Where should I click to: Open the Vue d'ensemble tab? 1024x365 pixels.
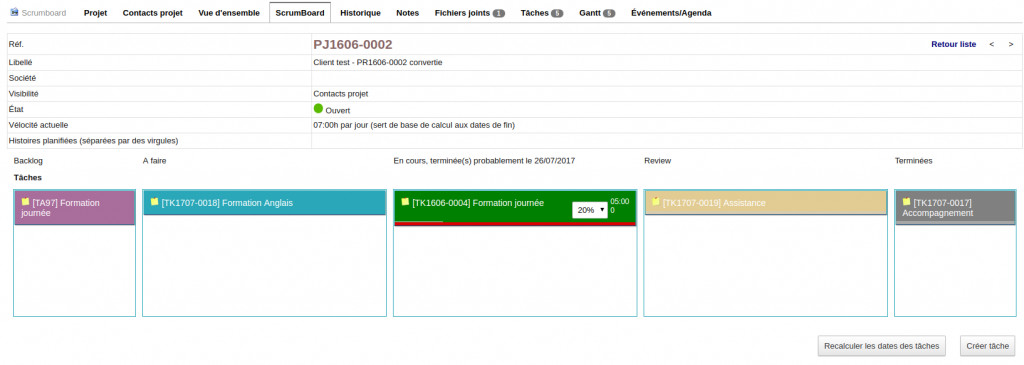tap(229, 12)
